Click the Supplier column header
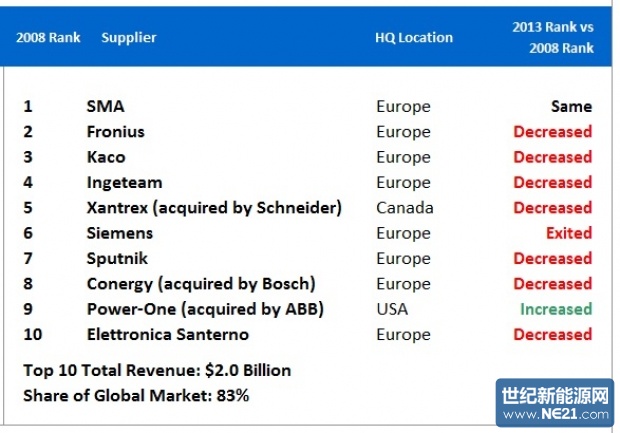The width and height of the screenshot is (620, 433). click(128, 38)
